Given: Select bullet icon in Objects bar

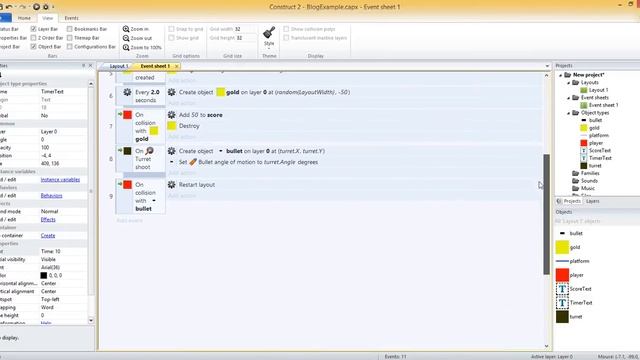Looking at the screenshot, I should (562, 233).
